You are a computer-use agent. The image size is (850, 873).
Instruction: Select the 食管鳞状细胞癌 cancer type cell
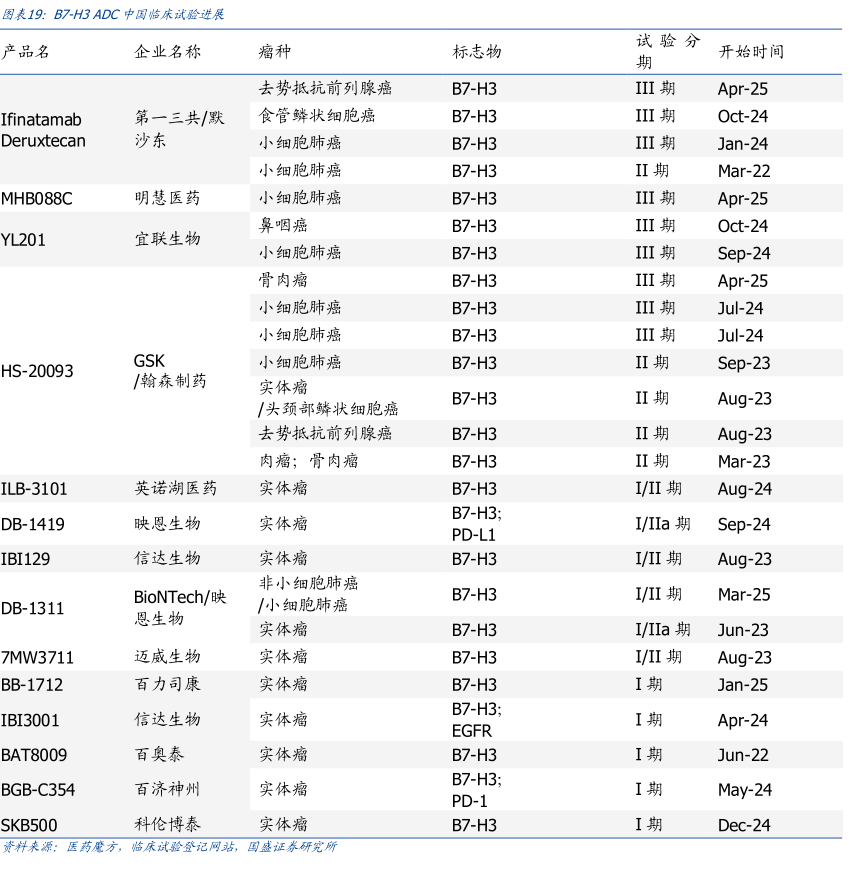pos(317,116)
